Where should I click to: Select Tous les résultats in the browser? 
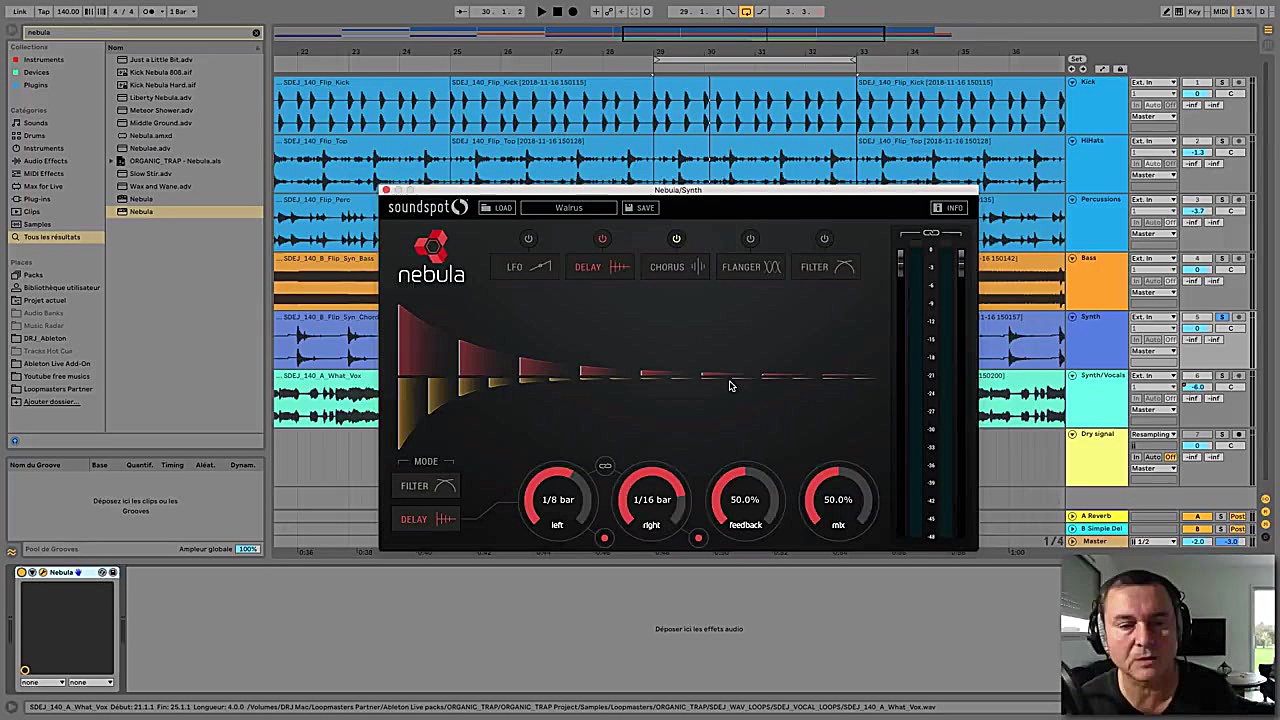pyautogui.click(x=51, y=236)
